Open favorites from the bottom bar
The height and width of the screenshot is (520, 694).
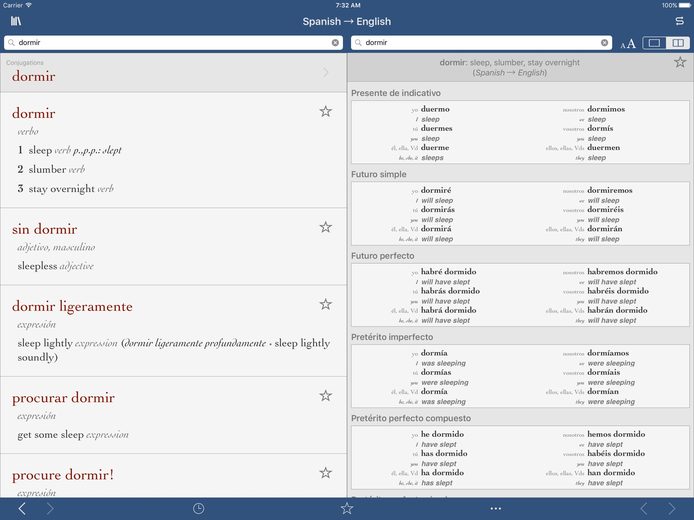coord(347,508)
